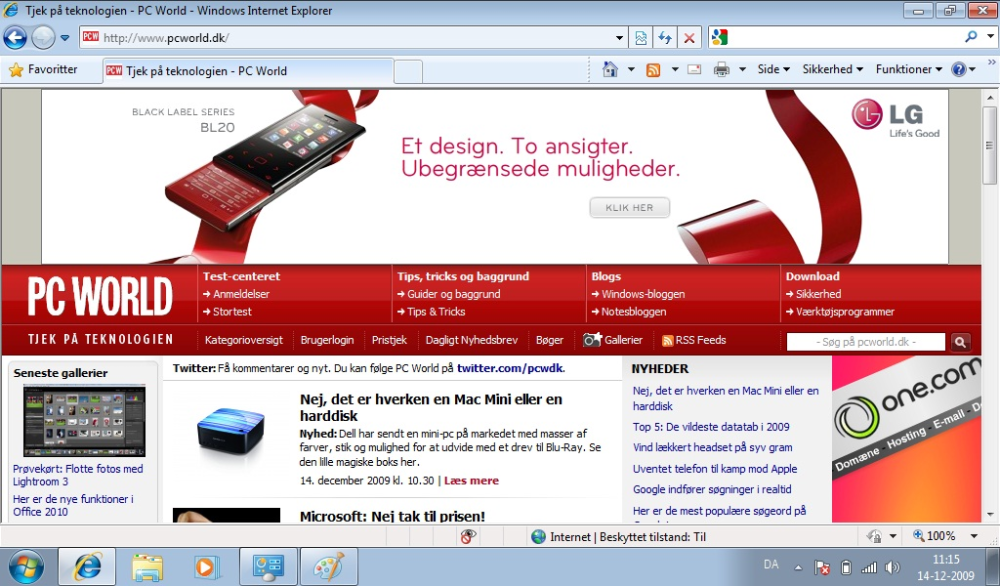Open Gallerier with camera icon
The width and height of the screenshot is (1000, 586).
pos(613,340)
